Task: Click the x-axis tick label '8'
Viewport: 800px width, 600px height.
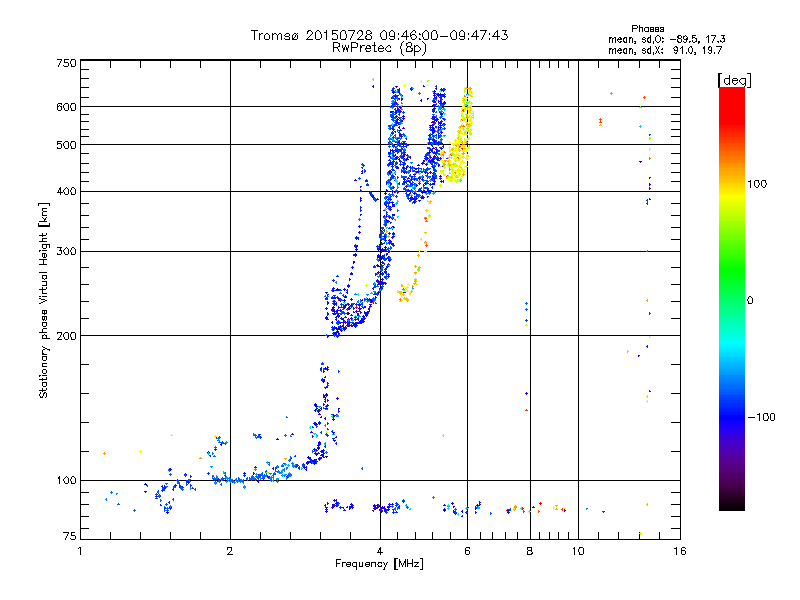Action: coord(530,551)
